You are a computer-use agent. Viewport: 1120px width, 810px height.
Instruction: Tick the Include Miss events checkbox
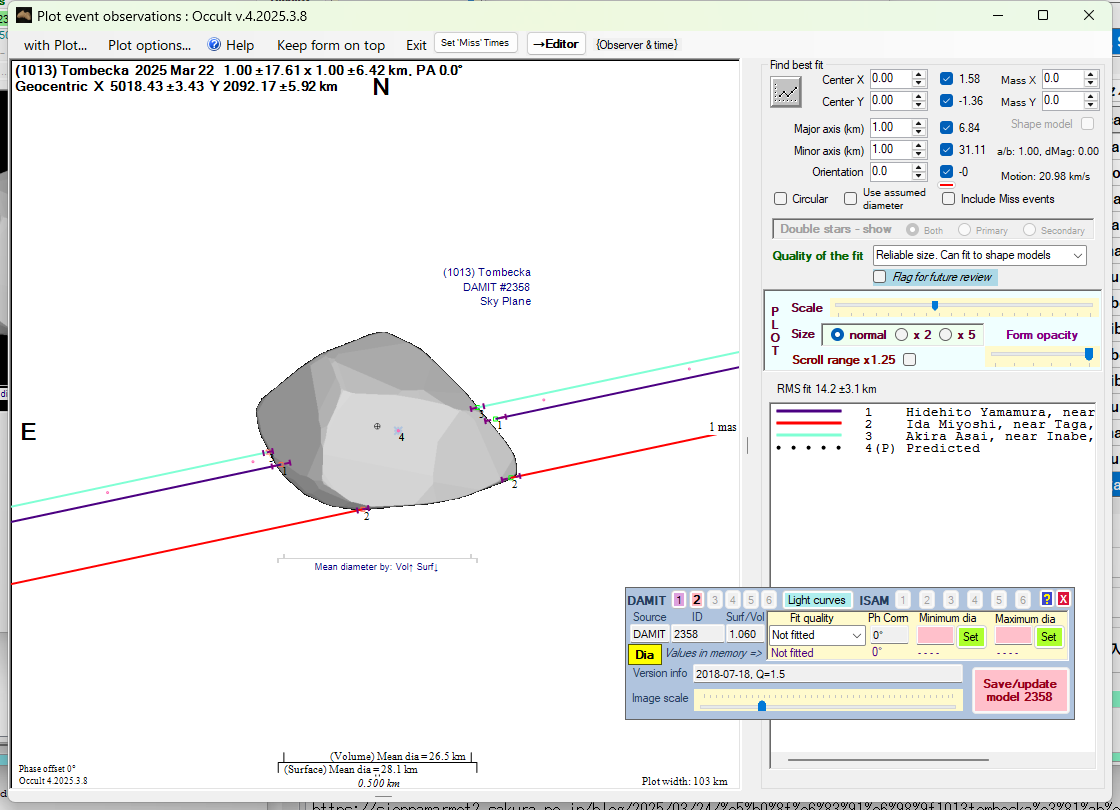[x=948, y=199]
